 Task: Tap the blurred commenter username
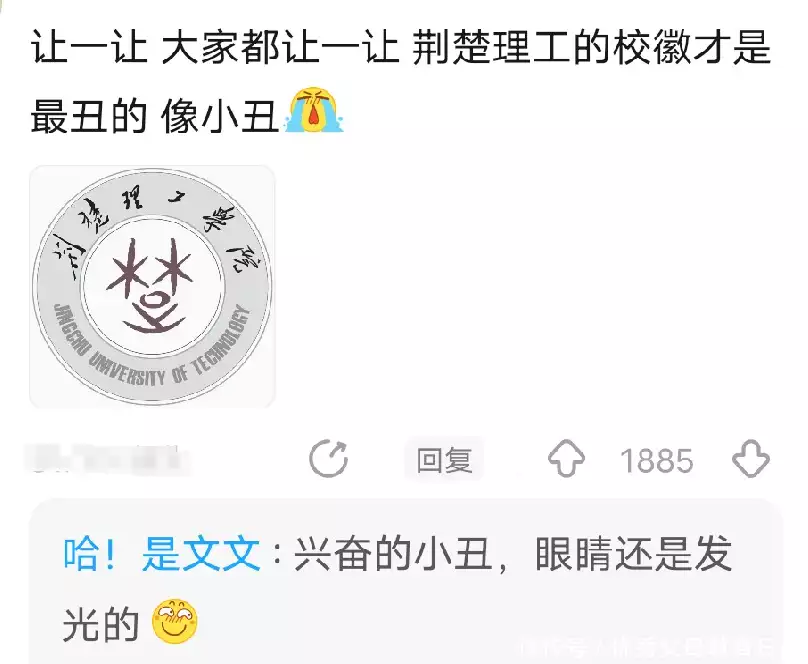(107, 459)
